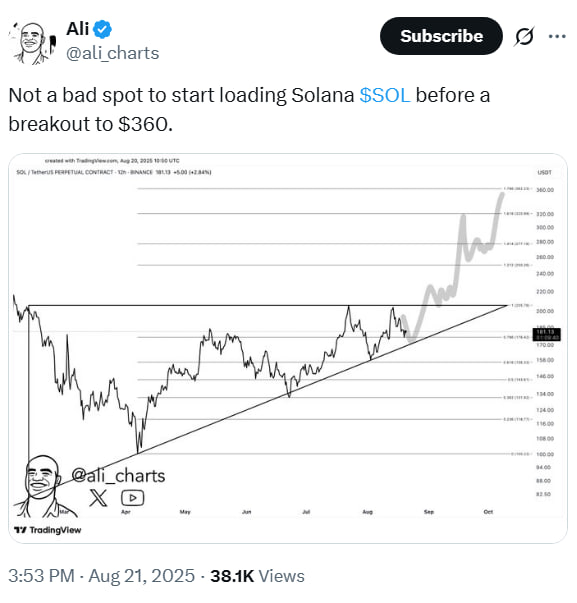Open Ali's profile avatar picture
This screenshot has width=577, height=603.
click(x=33, y=43)
